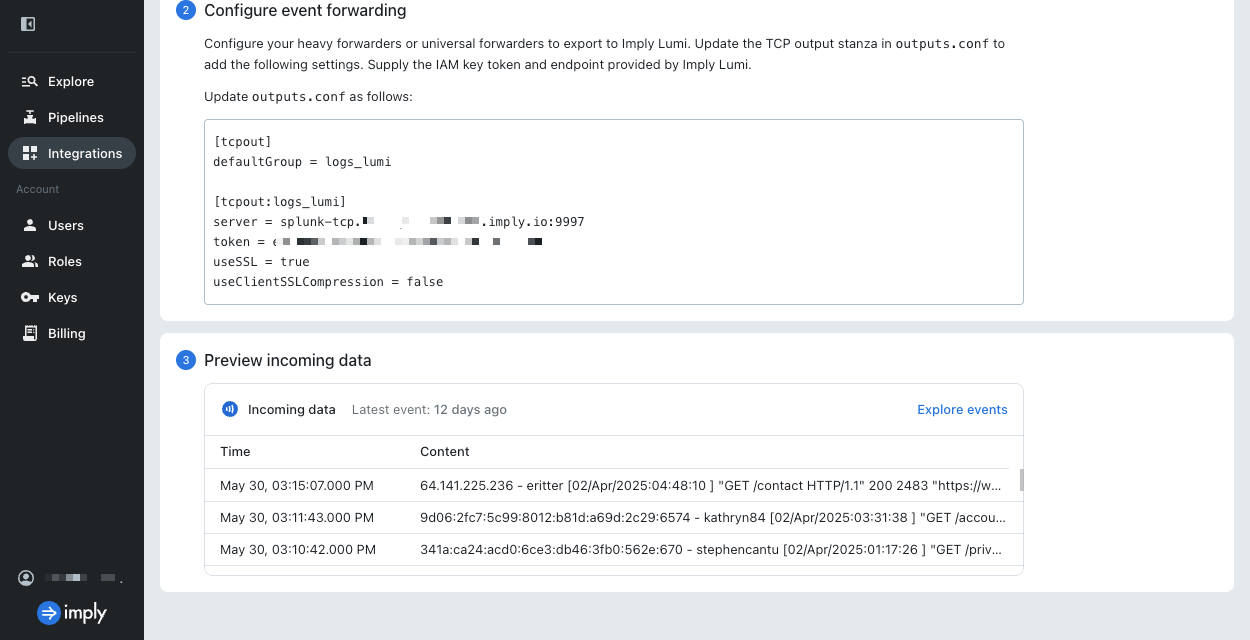The image size is (1250, 640).
Task: Click the Account section label
Action: [38, 189]
